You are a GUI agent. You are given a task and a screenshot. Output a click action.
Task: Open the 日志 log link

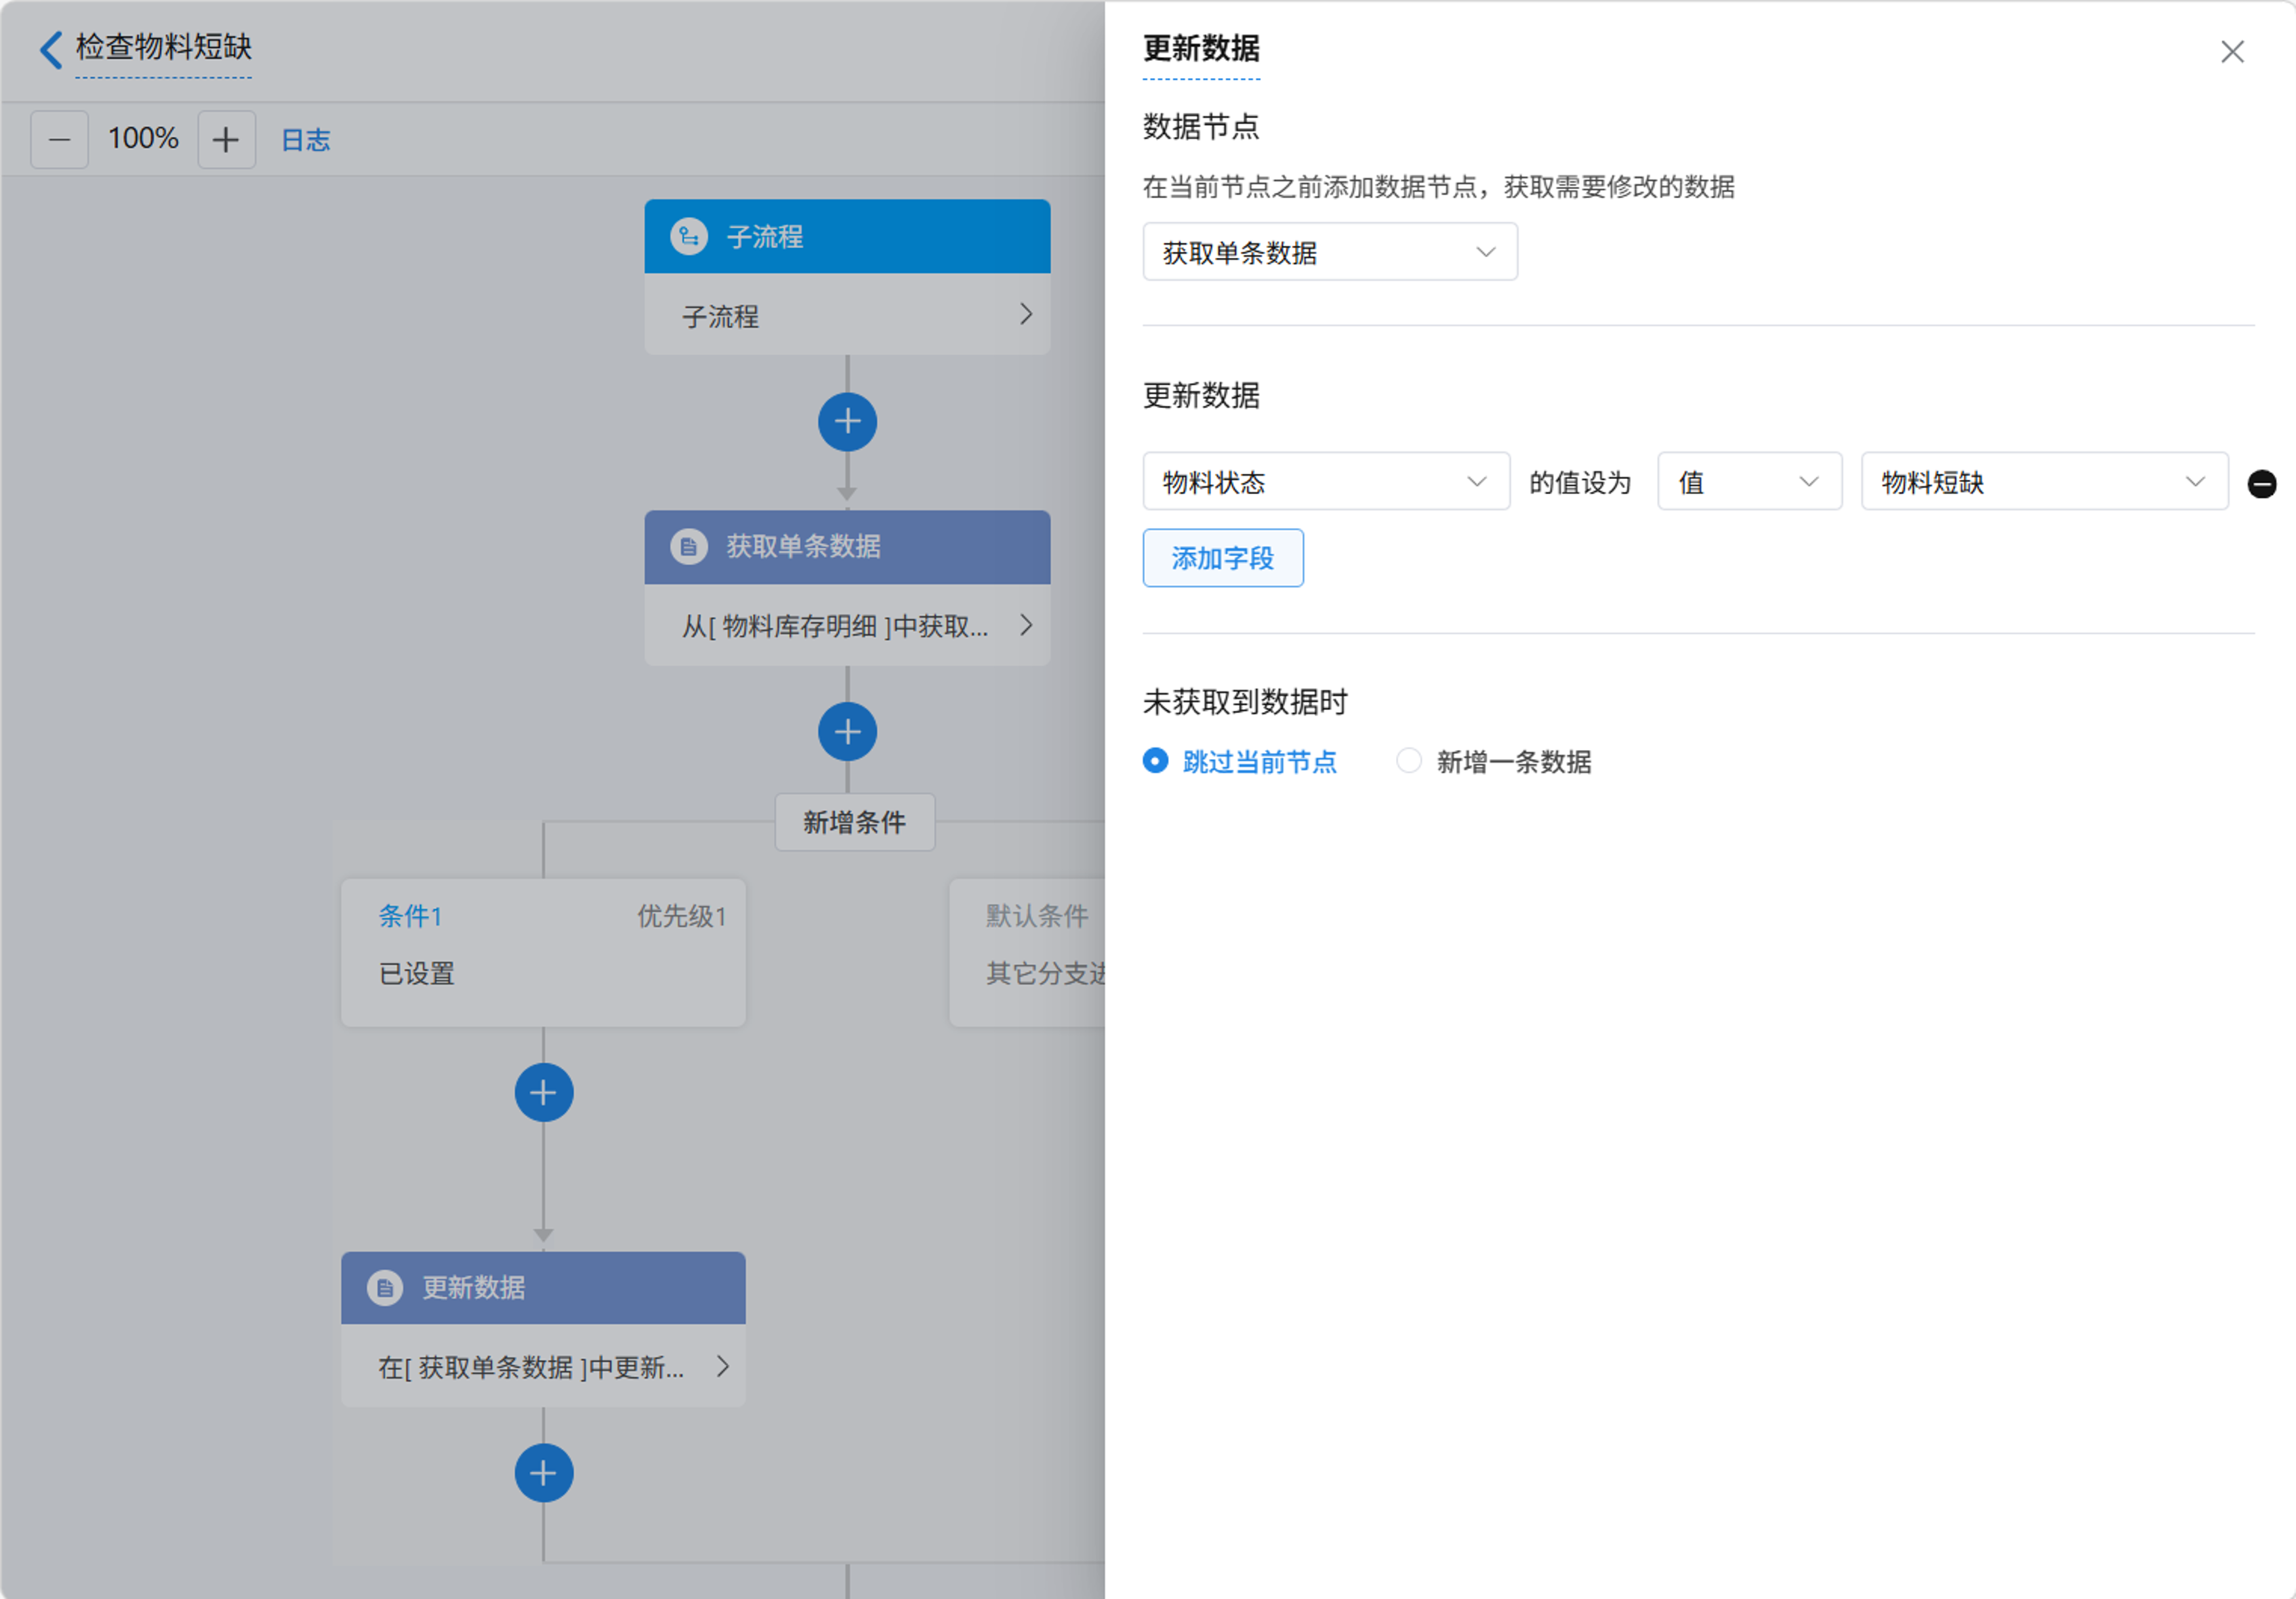pos(305,140)
